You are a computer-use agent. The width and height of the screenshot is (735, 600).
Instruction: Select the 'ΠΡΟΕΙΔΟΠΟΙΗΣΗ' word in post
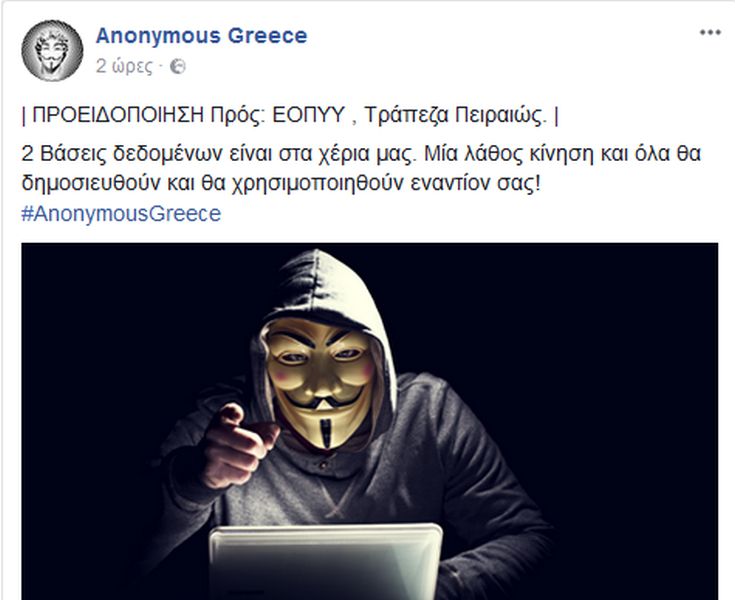tap(118, 115)
